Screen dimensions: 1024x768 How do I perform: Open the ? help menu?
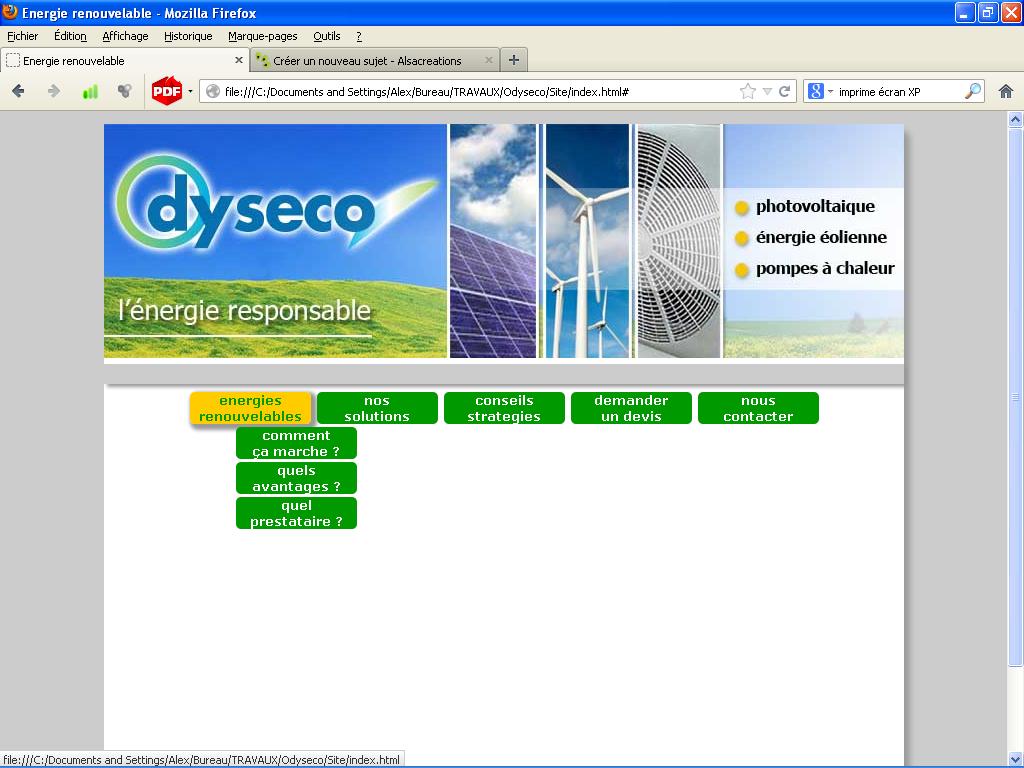(359, 36)
